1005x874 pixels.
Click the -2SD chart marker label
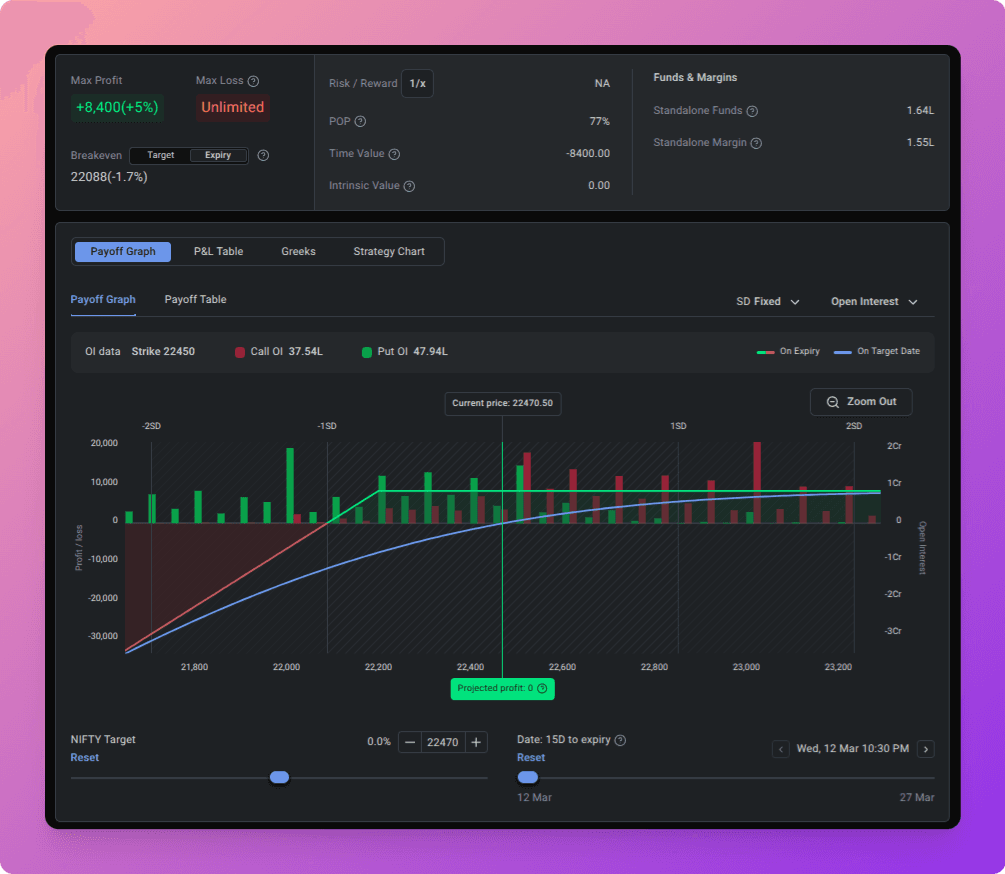(x=151, y=426)
